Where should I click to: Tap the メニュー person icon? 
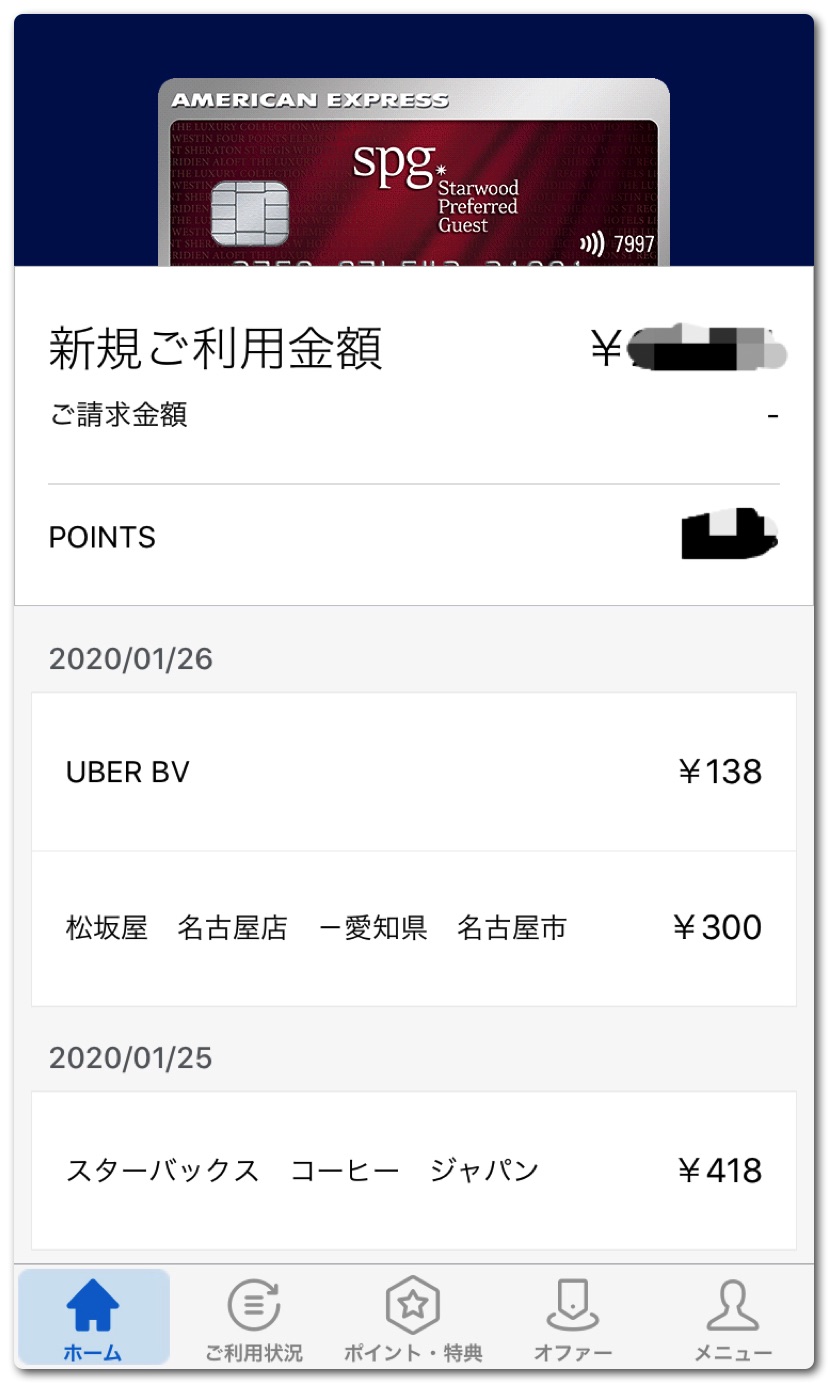pyautogui.click(x=733, y=1306)
